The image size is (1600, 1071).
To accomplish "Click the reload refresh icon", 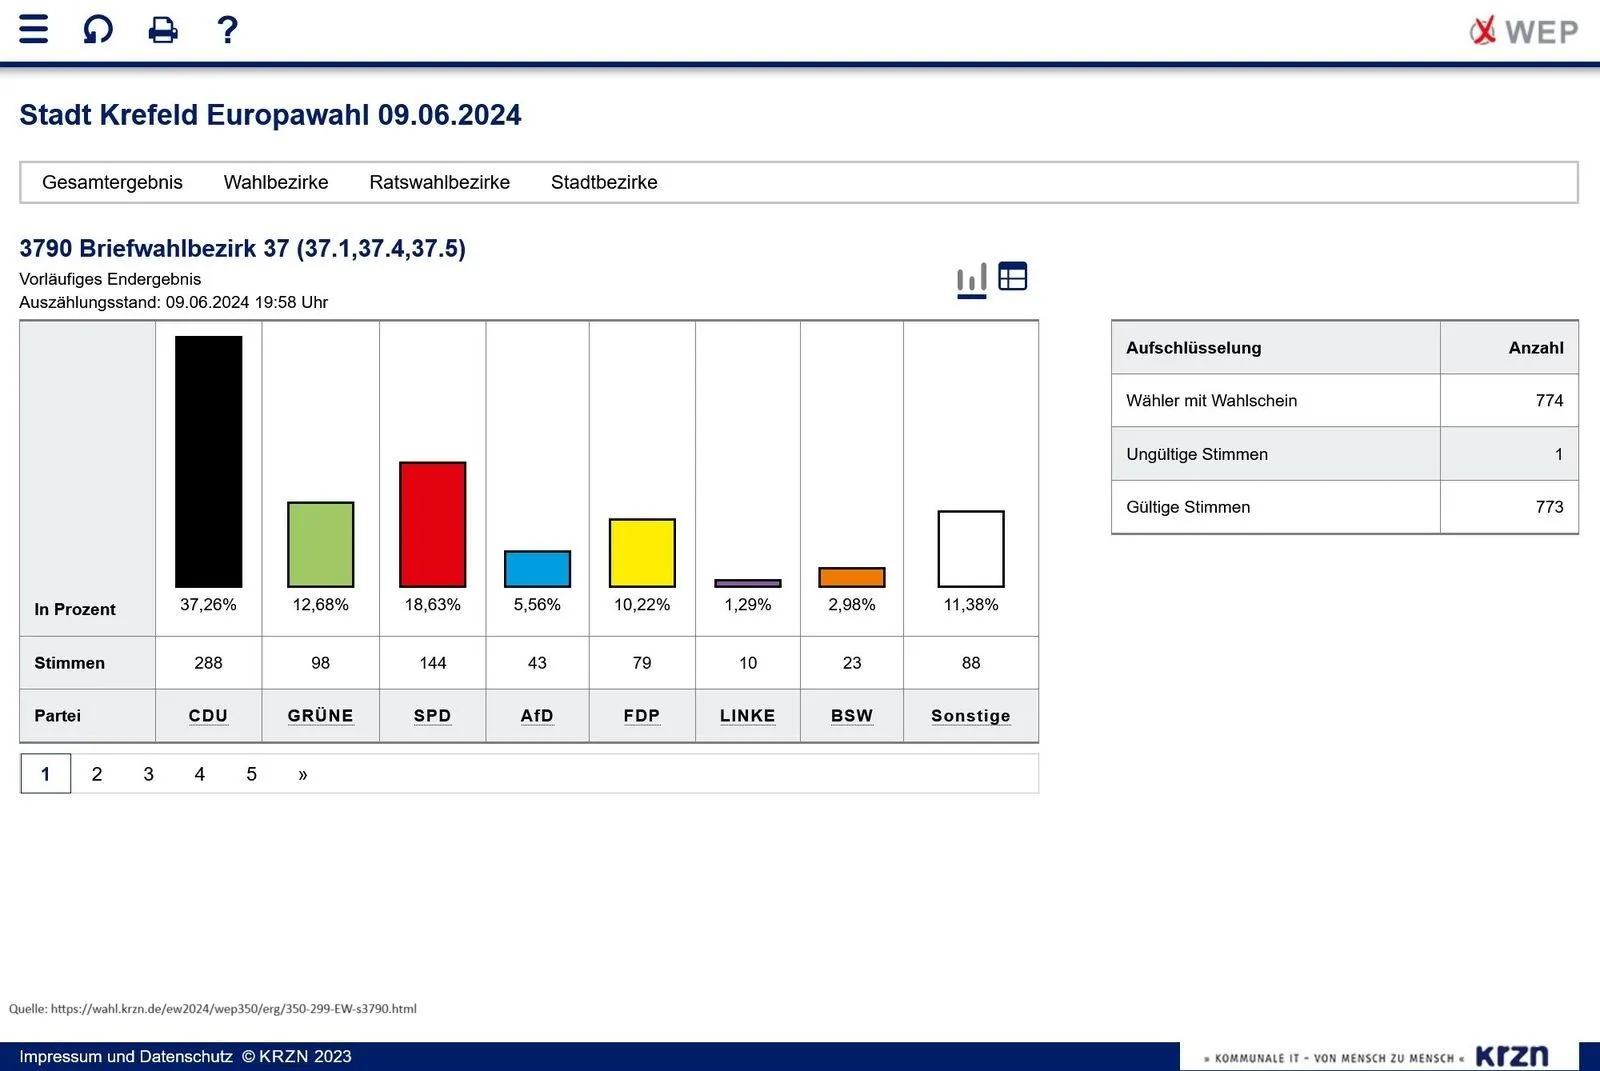I will pos(98,29).
